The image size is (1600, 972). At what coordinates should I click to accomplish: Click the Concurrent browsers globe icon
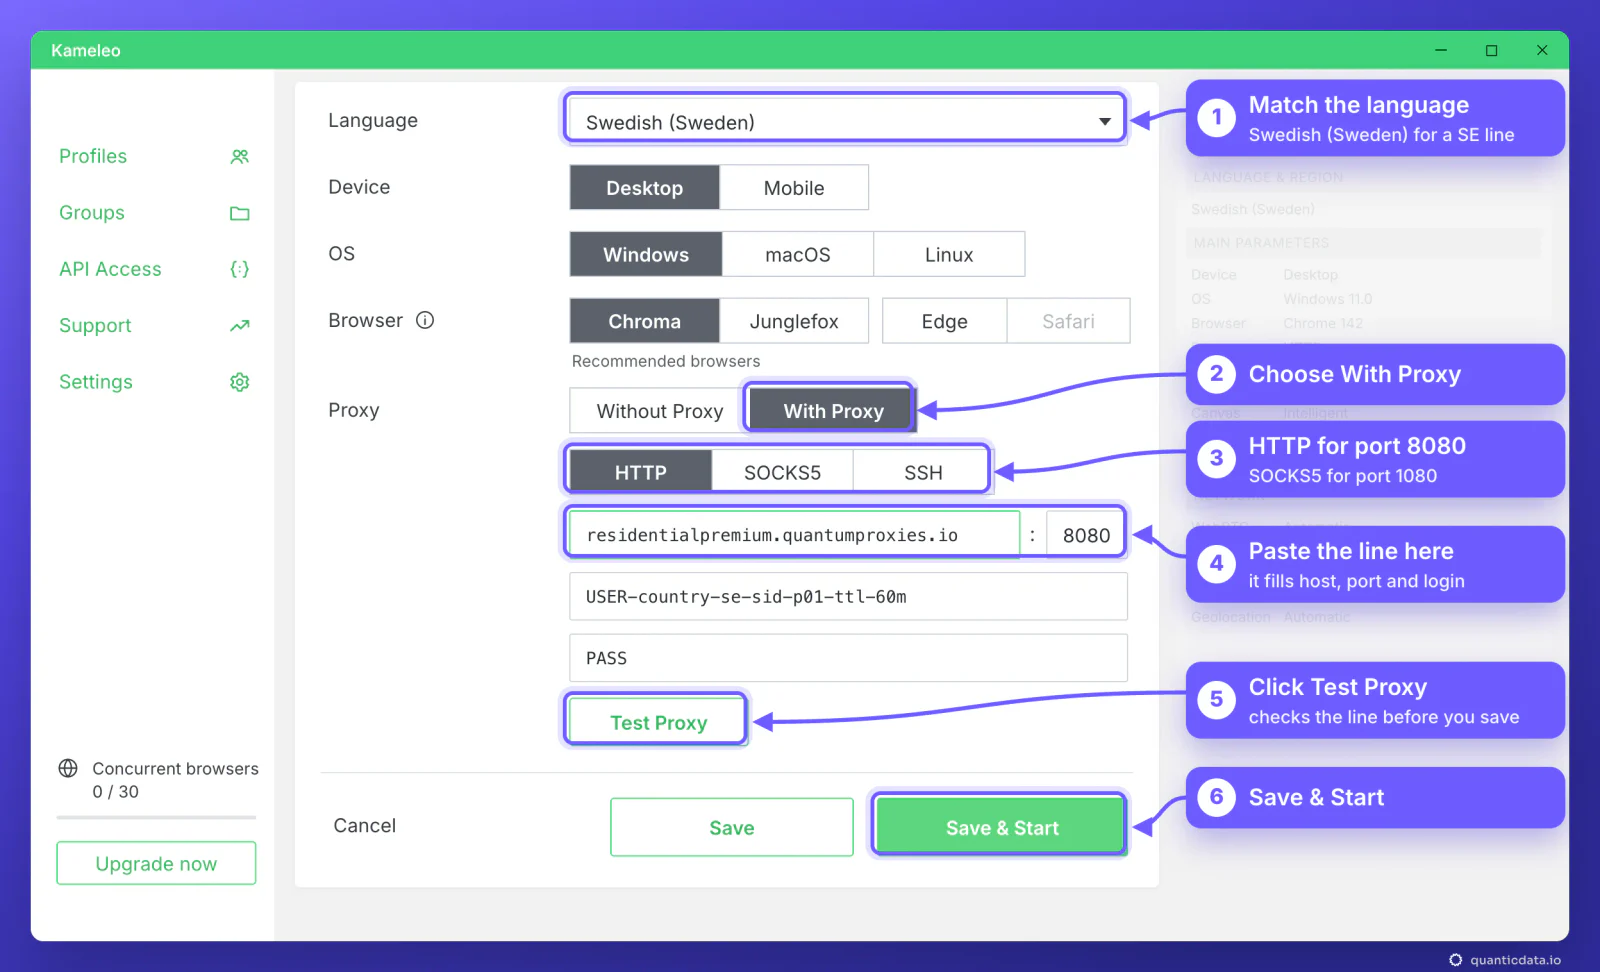click(x=68, y=768)
